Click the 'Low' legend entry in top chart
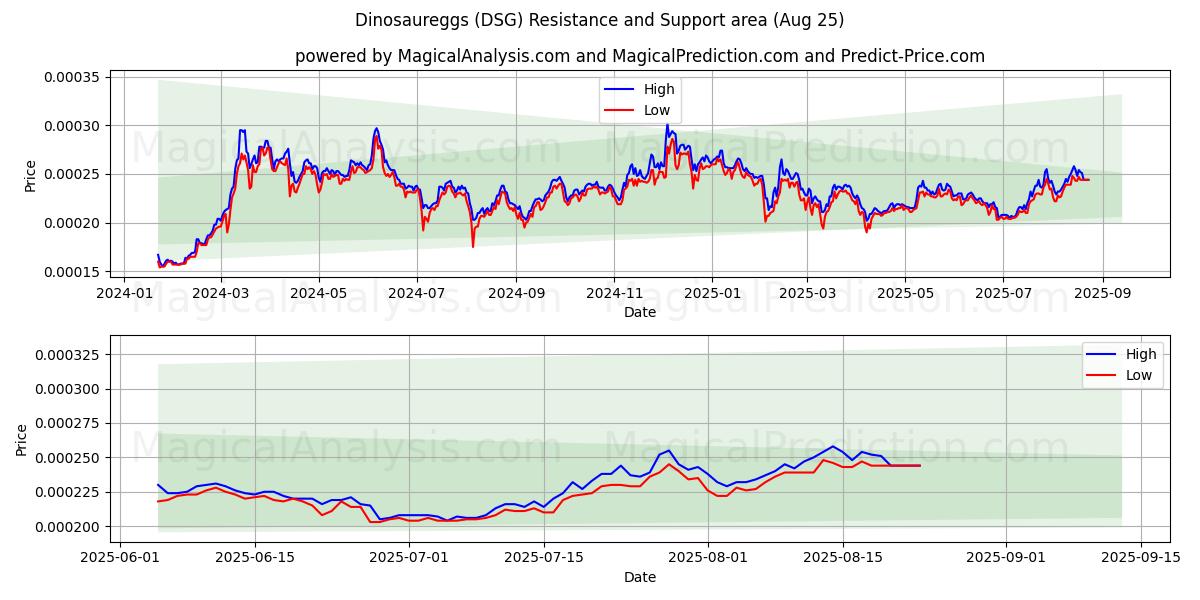Screen dimensions: 1200x600 click(x=638, y=111)
